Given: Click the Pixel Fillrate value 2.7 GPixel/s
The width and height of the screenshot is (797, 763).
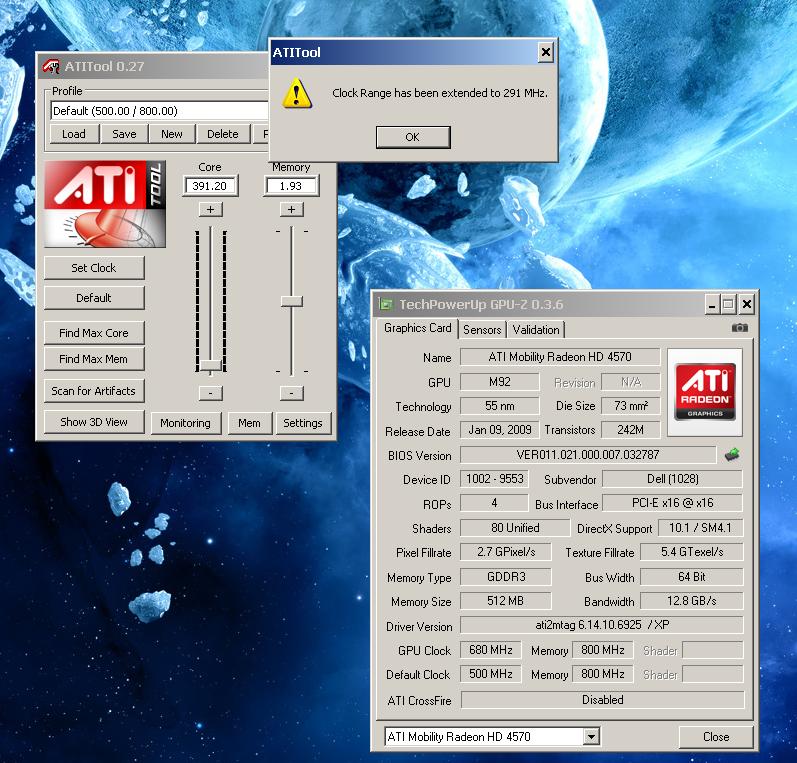Looking at the screenshot, I should coord(506,552).
